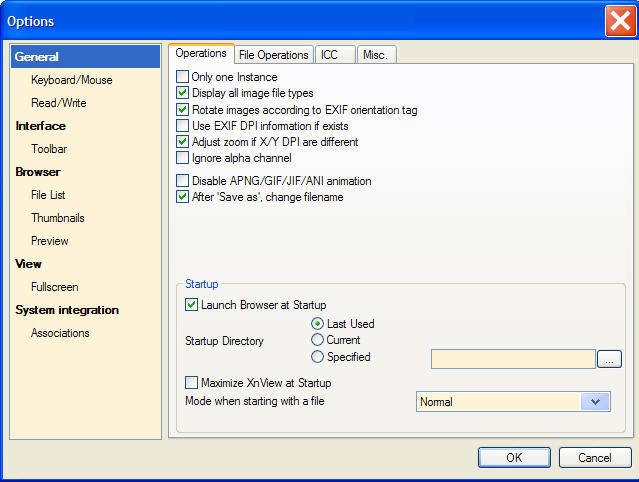Viewport: 639px width, 482px height.
Task: Enable Use EXIF DPI information if exists
Action: click(x=182, y=125)
